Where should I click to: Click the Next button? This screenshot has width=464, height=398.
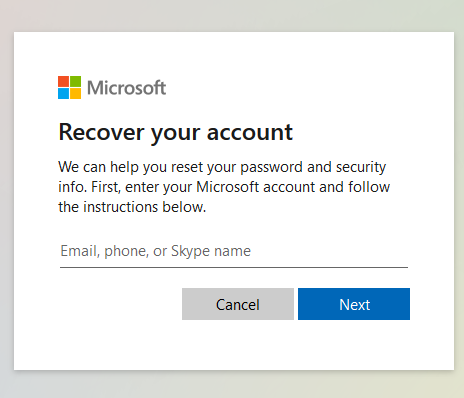tap(354, 304)
